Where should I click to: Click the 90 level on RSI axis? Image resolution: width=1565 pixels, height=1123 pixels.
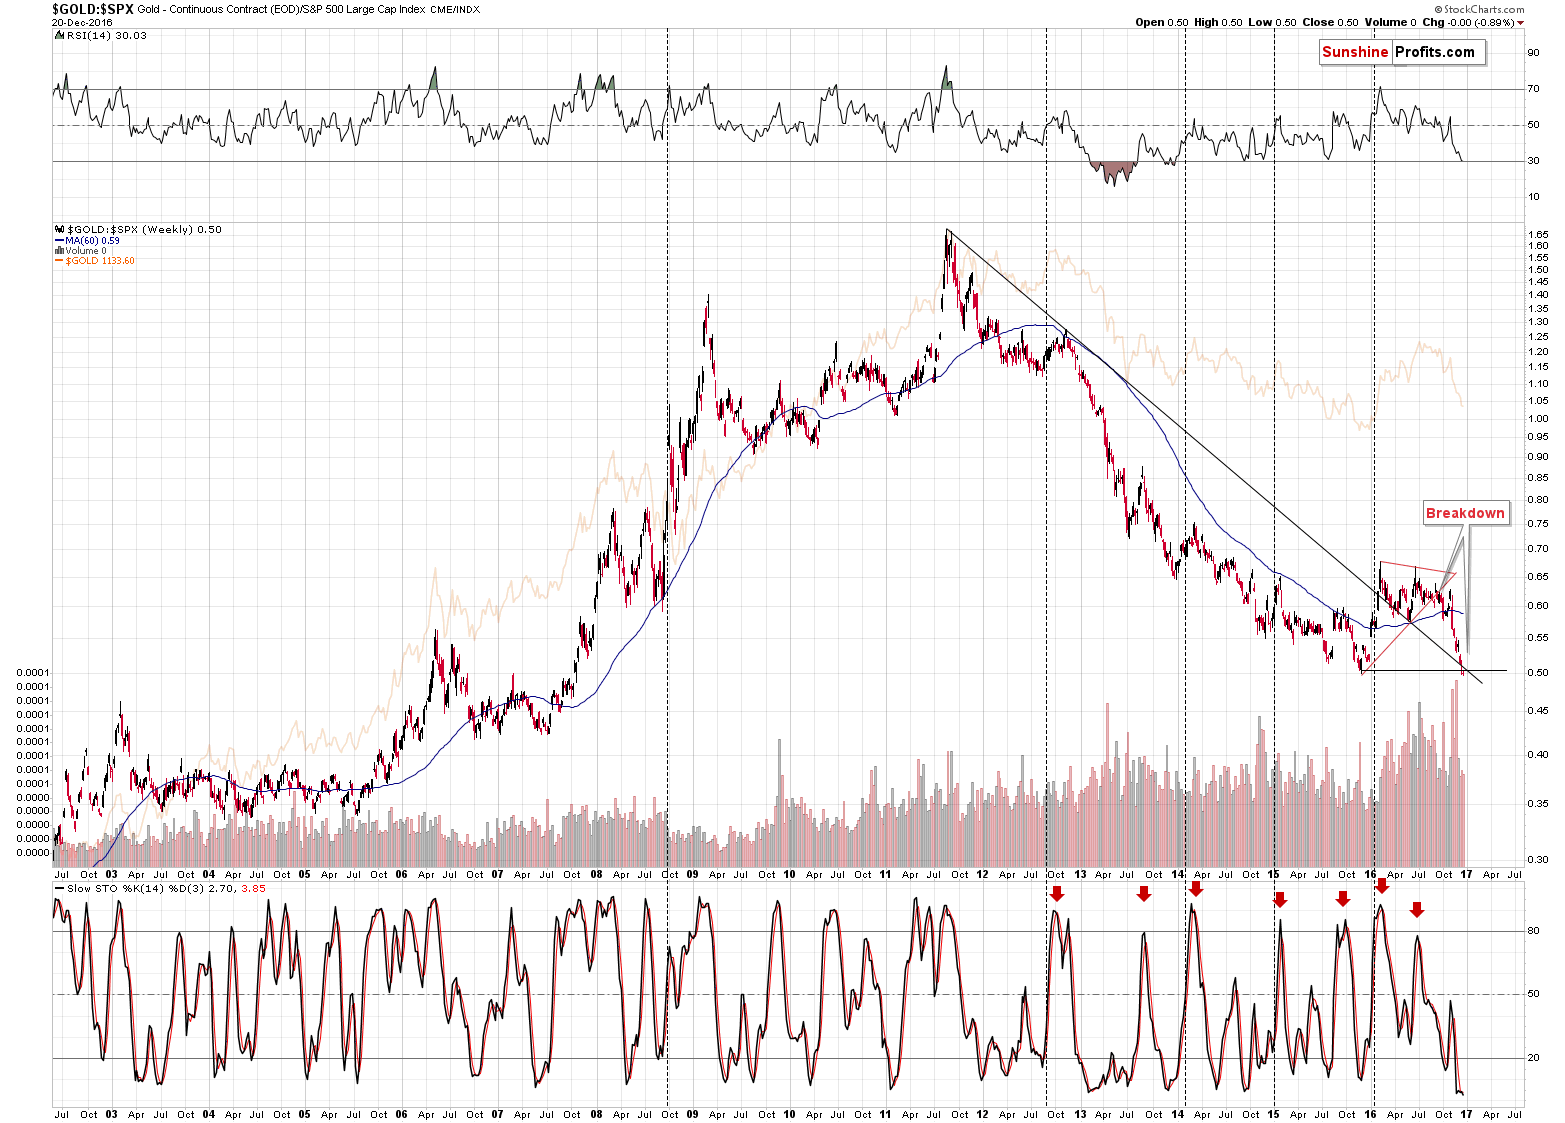1533,53
